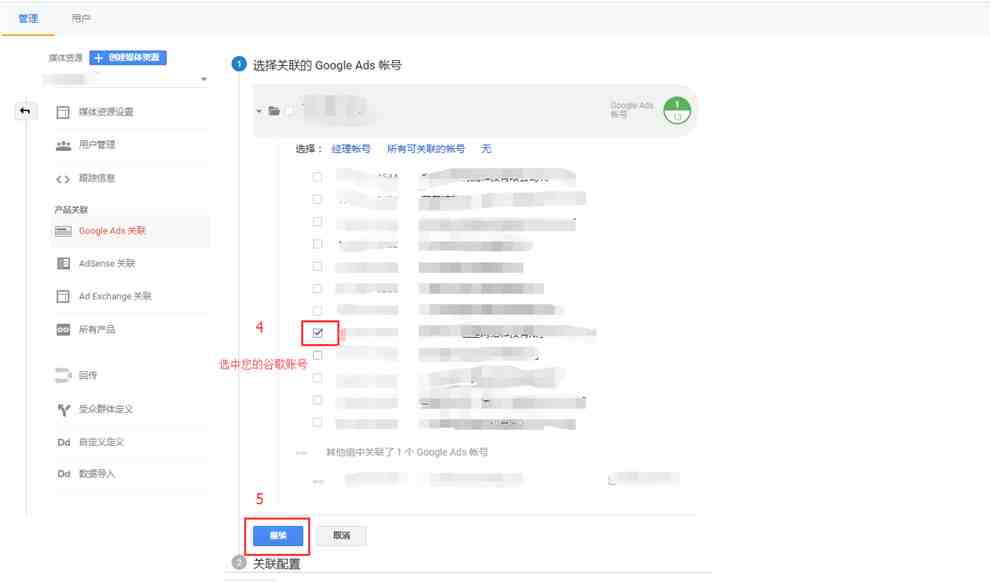Open 媒体资源设置 property settings icon
991x582 pixels.
[63, 112]
